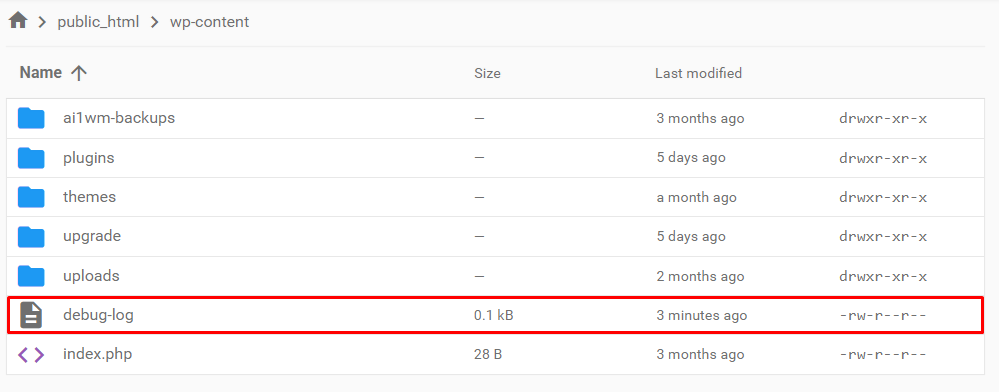This screenshot has width=999, height=392.
Task: Select wp-content breadcrumb item
Action: (x=210, y=22)
